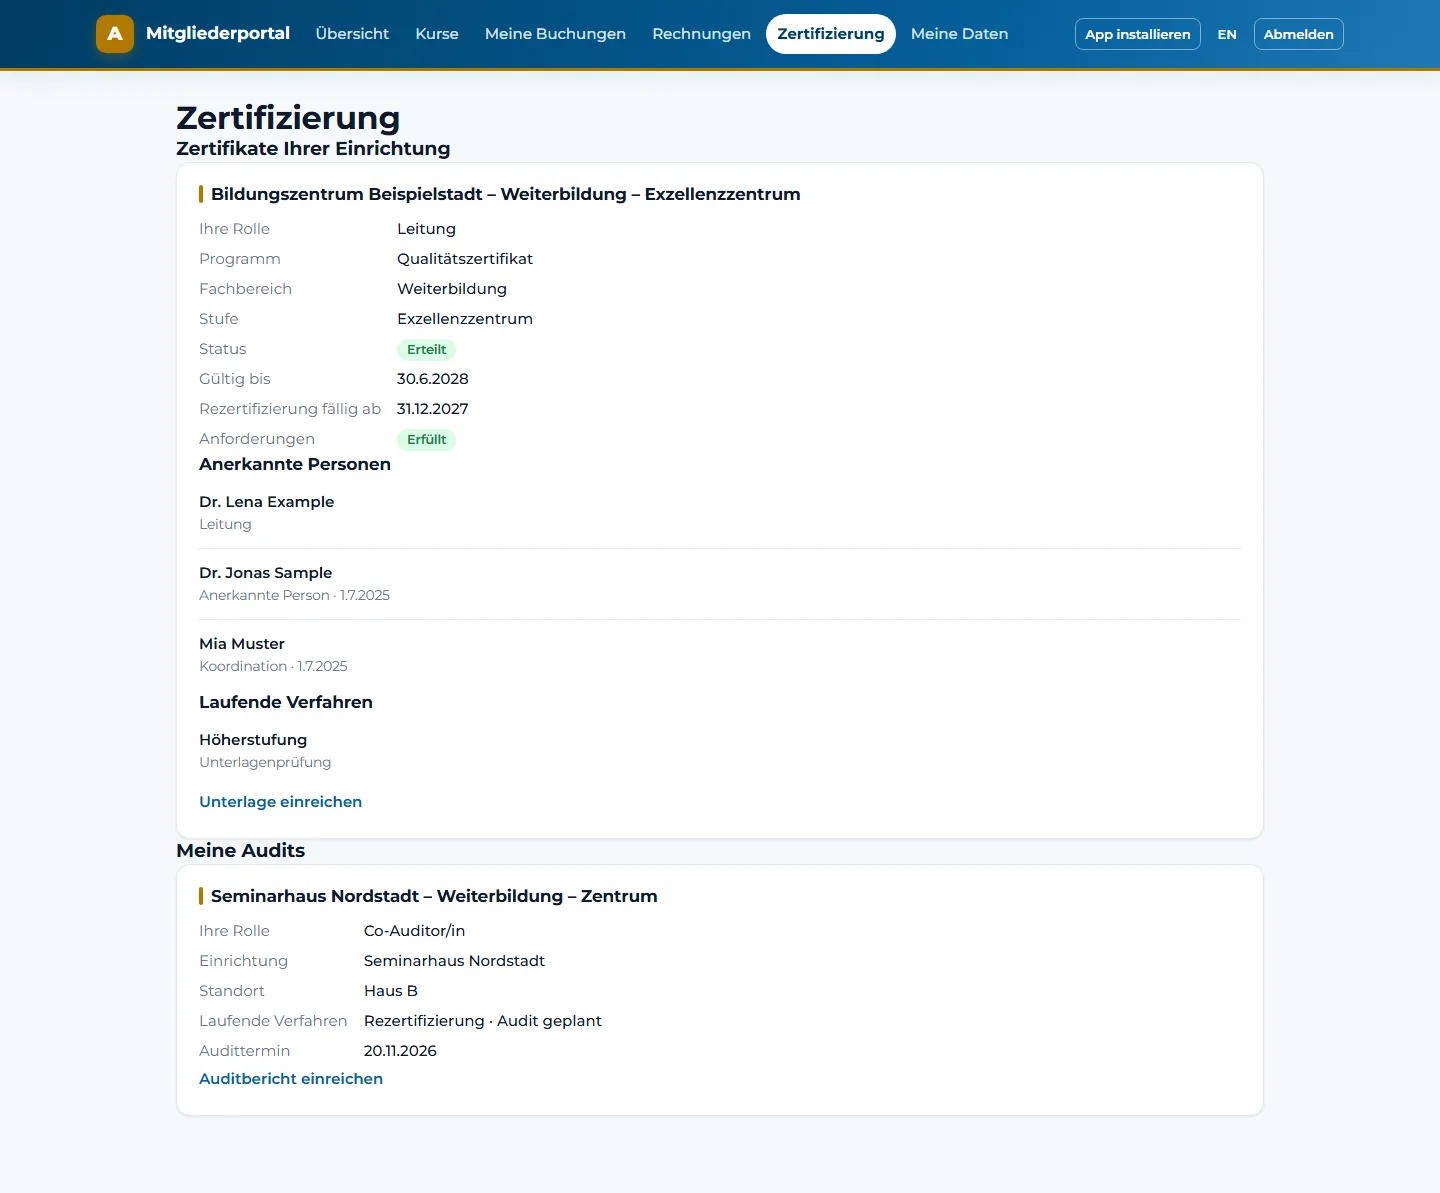Click the Gültig bis date 30.6.2028
Screen dimensions: 1440x1193
tap(432, 379)
